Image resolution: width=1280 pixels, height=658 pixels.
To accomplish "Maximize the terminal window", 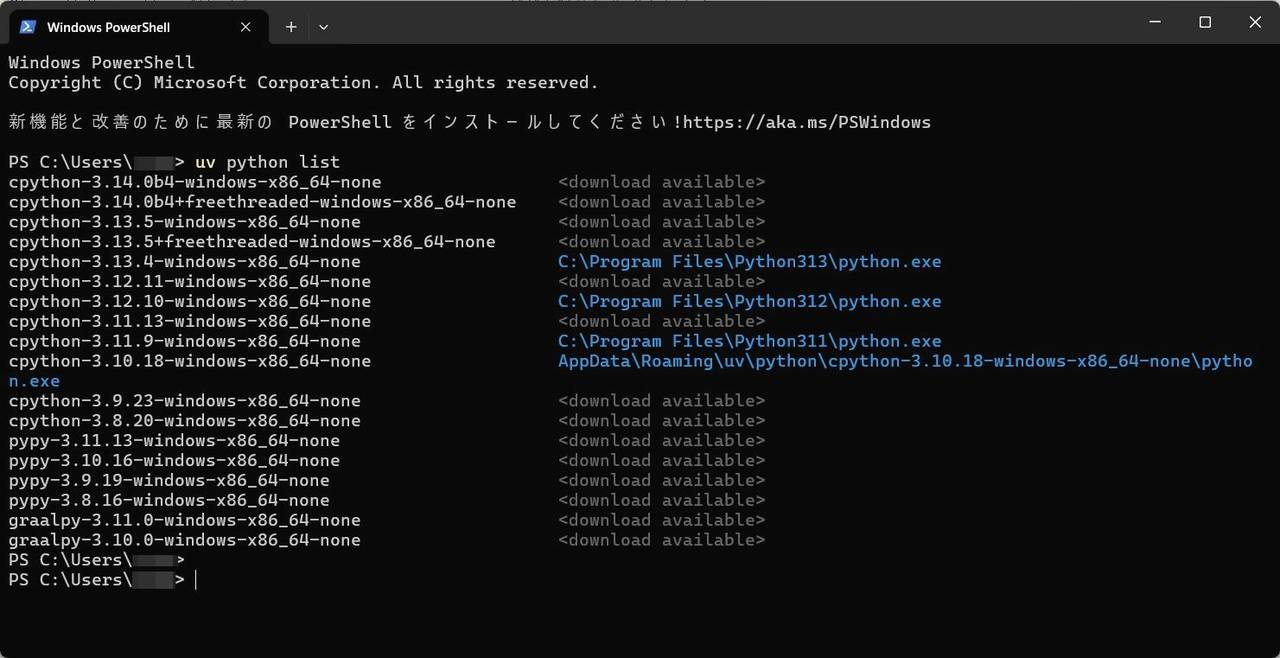I will (1205, 22).
